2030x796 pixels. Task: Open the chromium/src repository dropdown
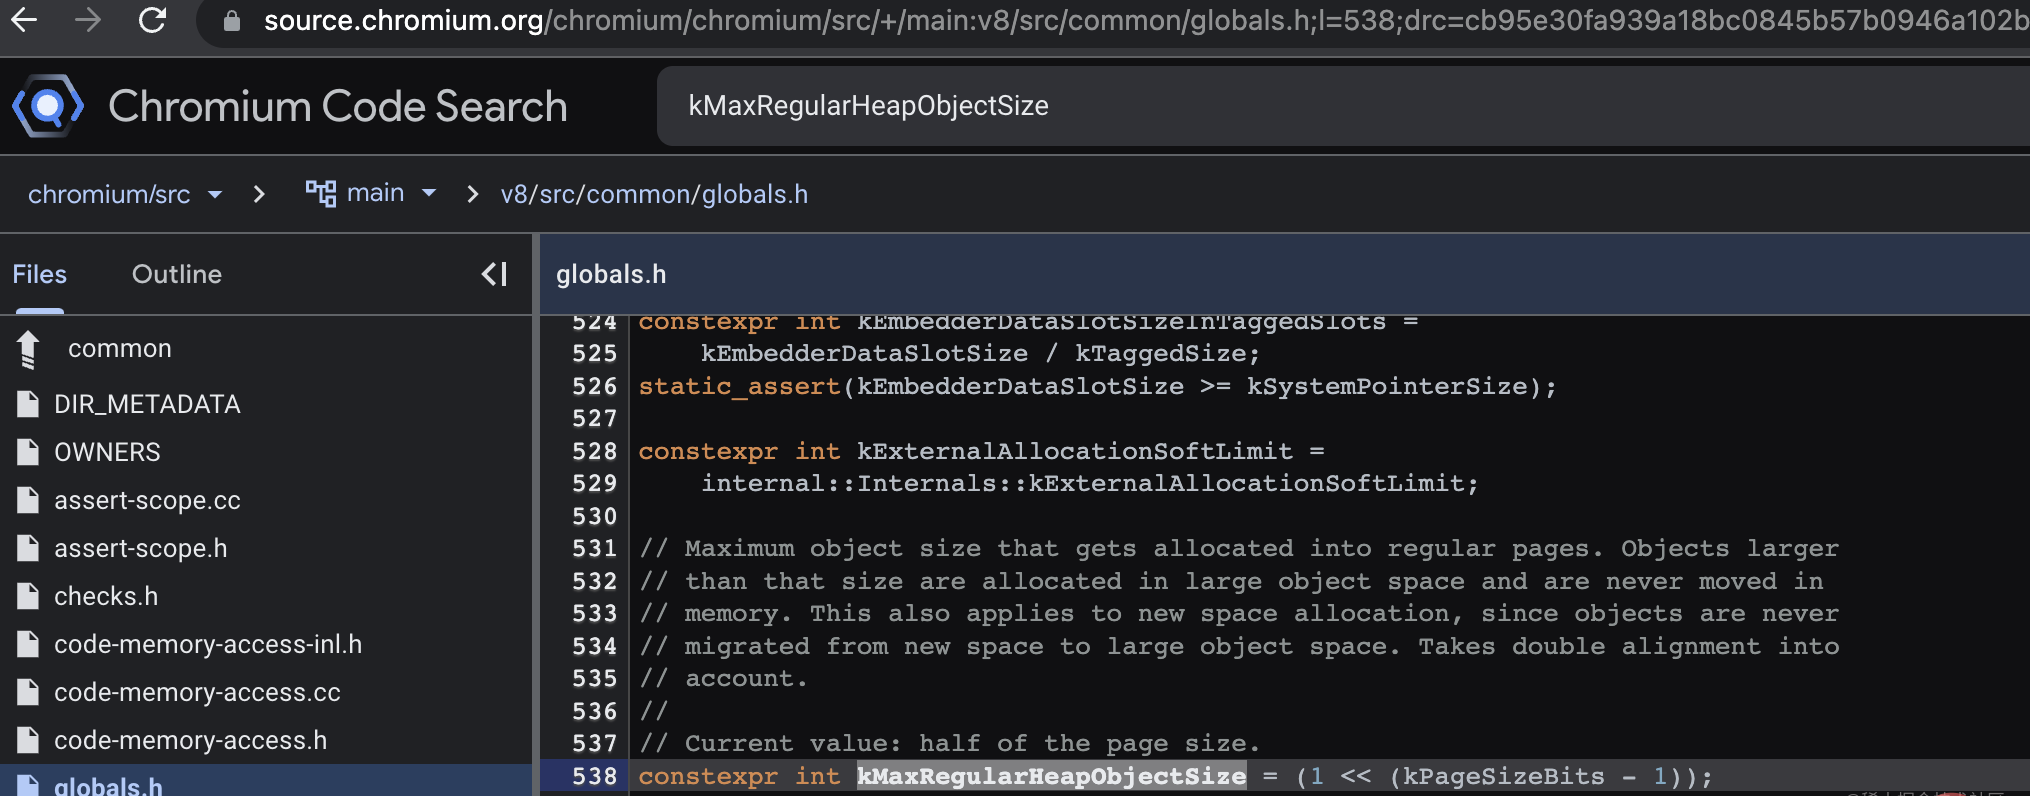124,194
